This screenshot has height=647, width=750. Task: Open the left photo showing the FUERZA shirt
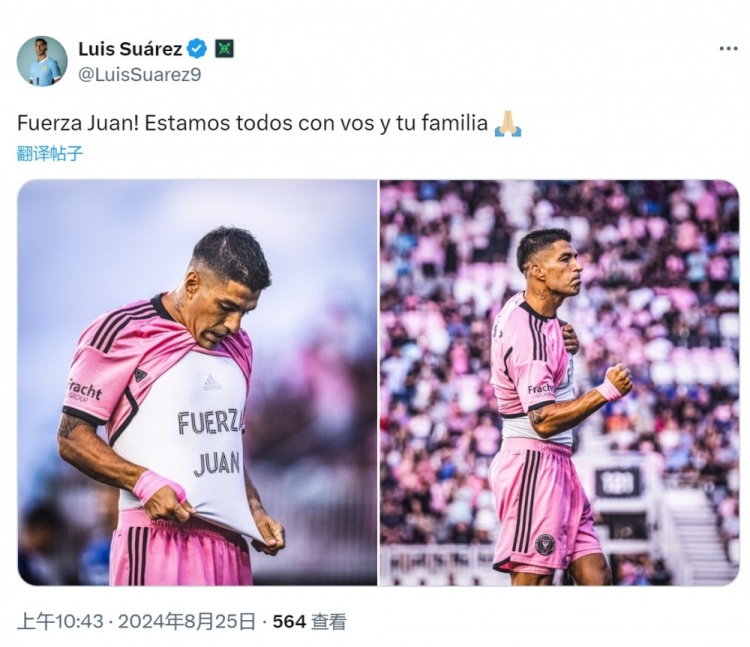point(197,383)
